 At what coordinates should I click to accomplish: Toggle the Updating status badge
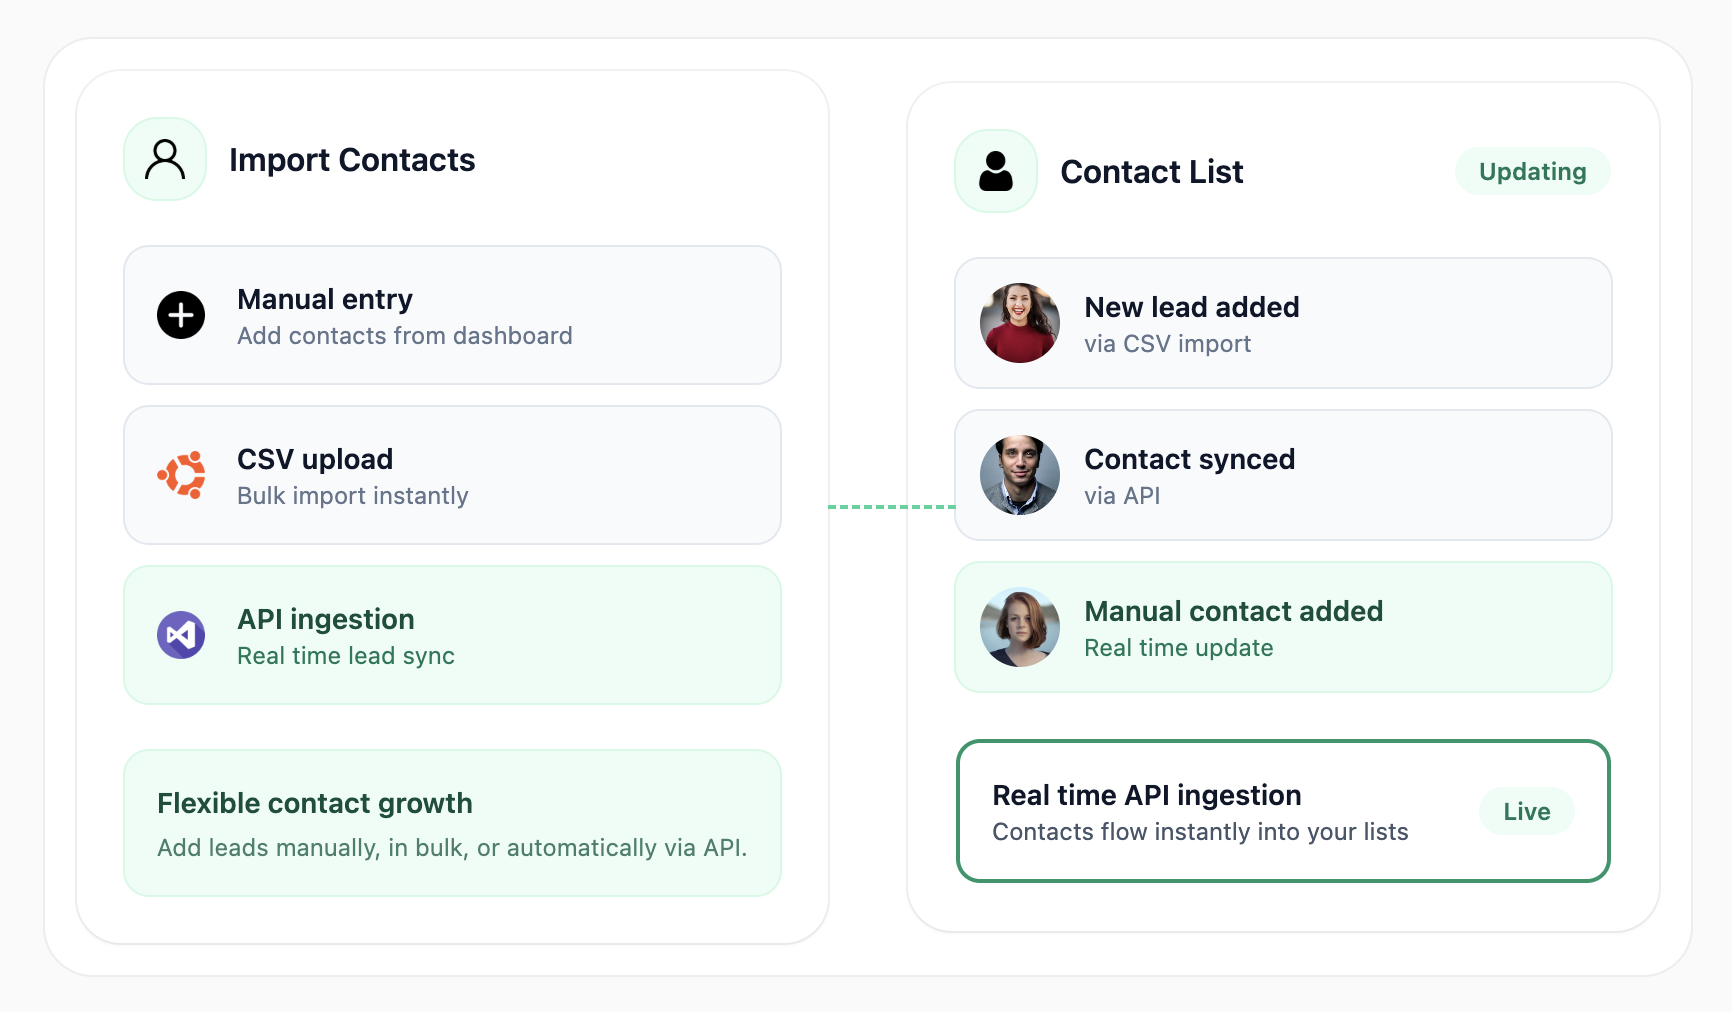point(1532,171)
